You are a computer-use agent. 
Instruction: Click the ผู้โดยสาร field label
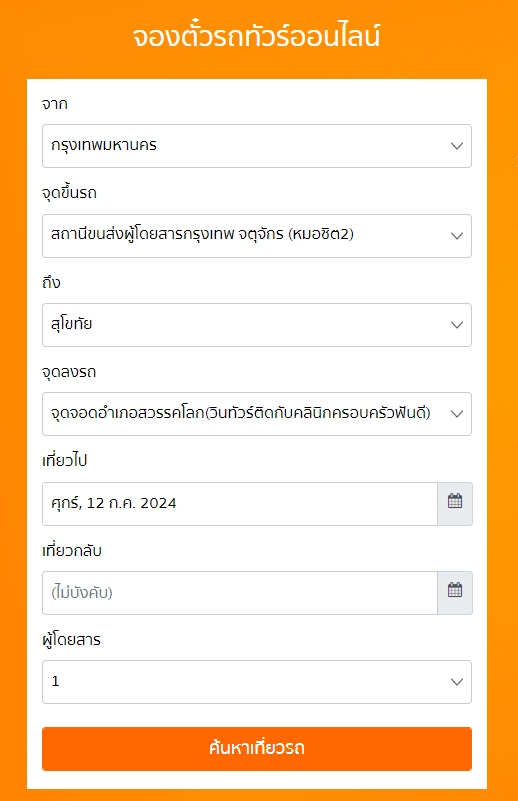pos(72,640)
